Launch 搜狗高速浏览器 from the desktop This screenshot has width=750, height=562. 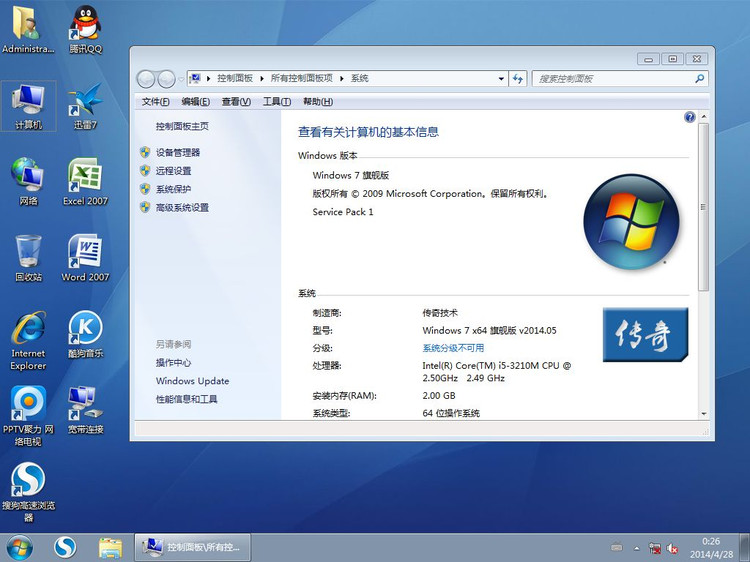(x=28, y=493)
